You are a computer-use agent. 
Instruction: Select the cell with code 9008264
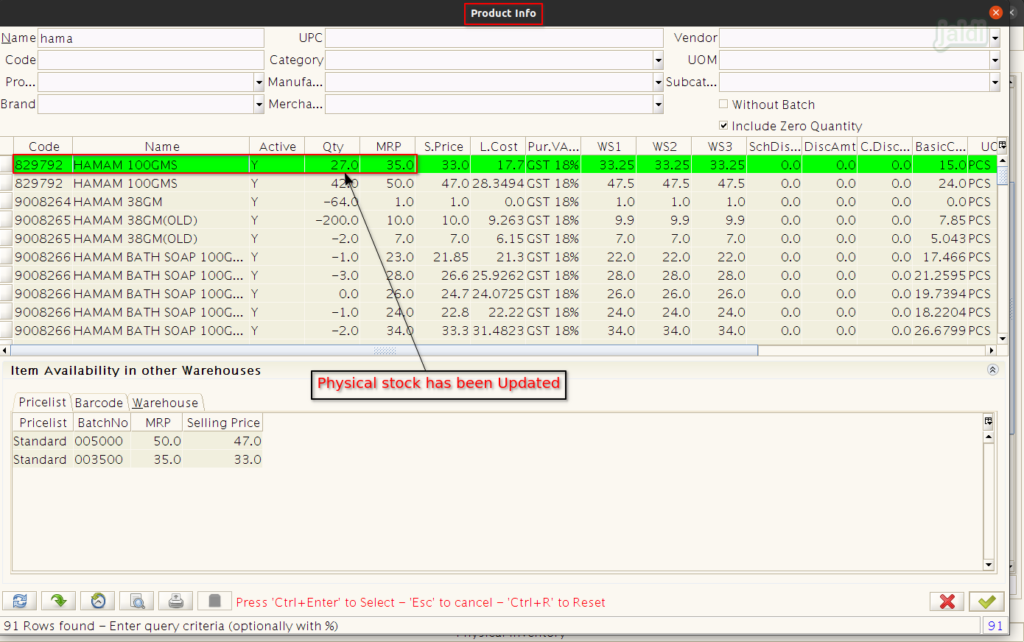[42, 202]
